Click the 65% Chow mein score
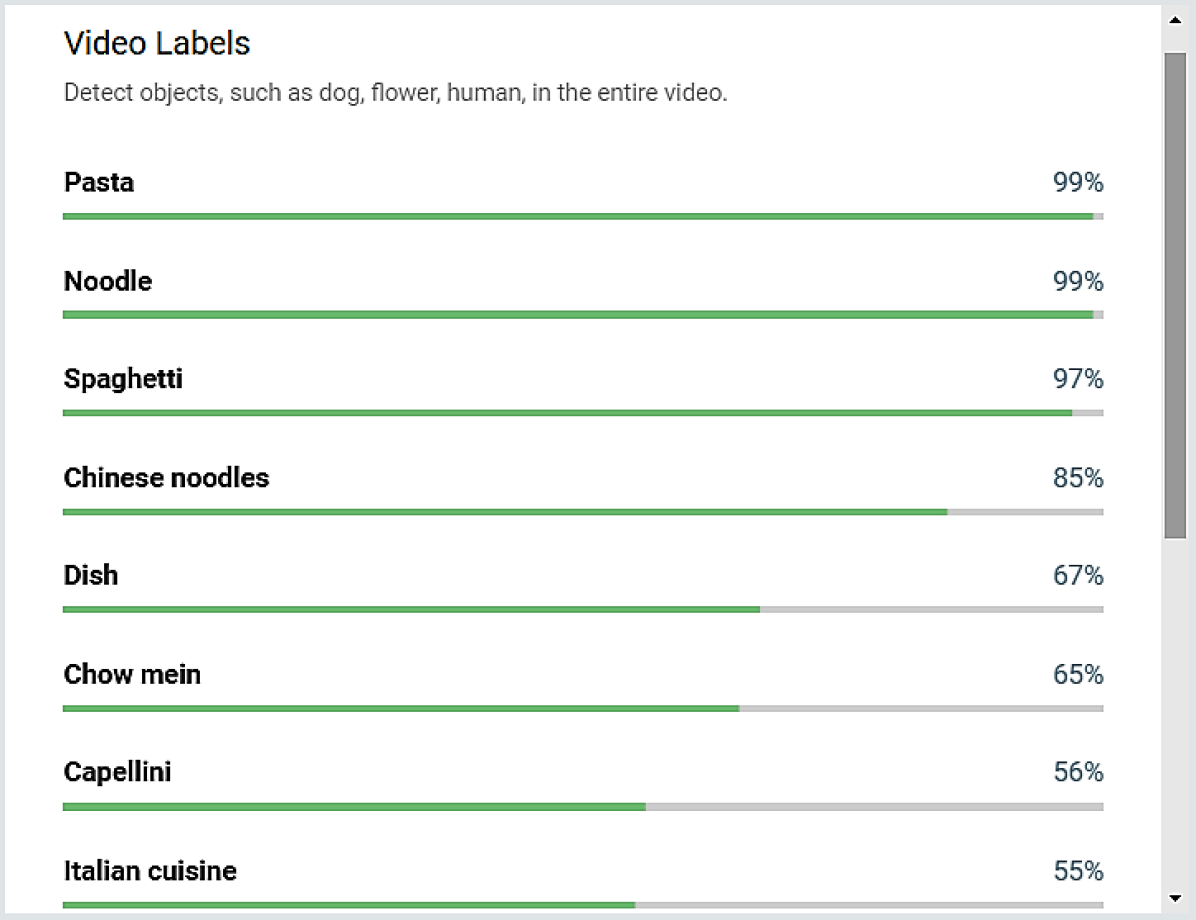This screenshot has height=920, width=1196. click(1078, 674)
